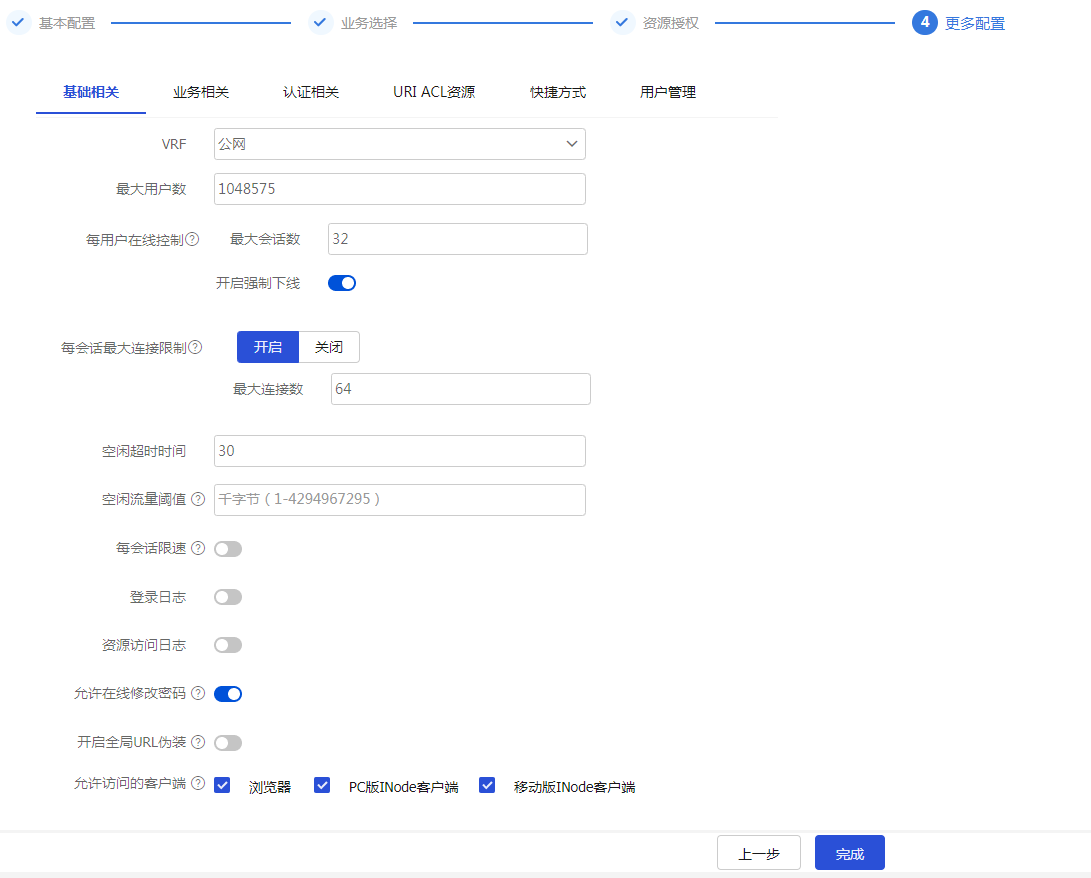This screenshot has width=1091, height=878.
Task: Click help icon next to 允许访问的客户端
Action: (198, 783)
